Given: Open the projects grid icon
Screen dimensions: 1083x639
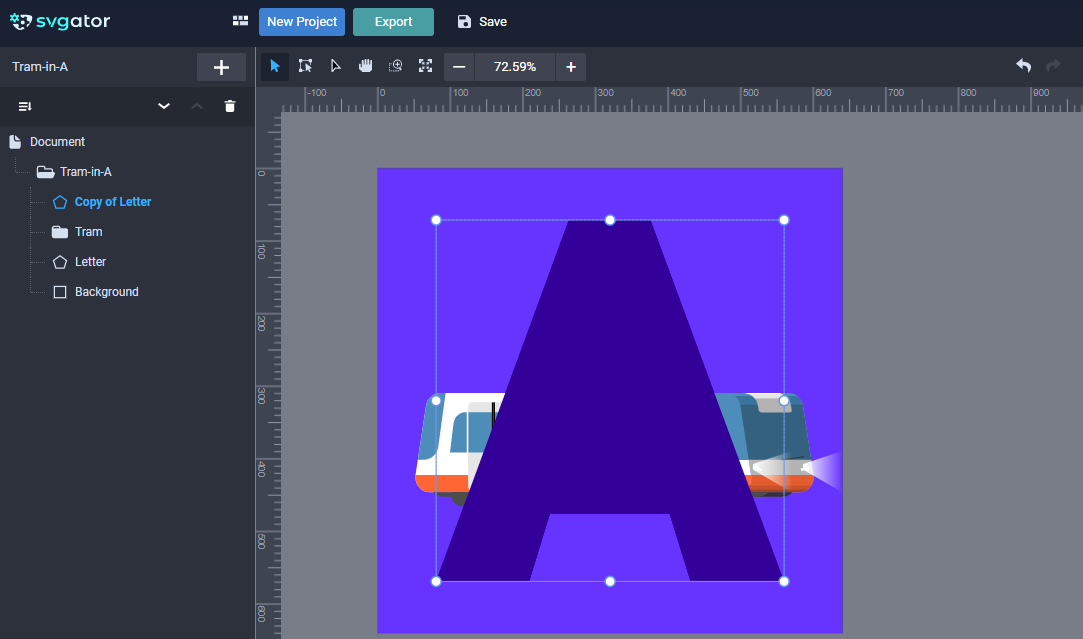Looking at the screenshot, I should (240, 21).
